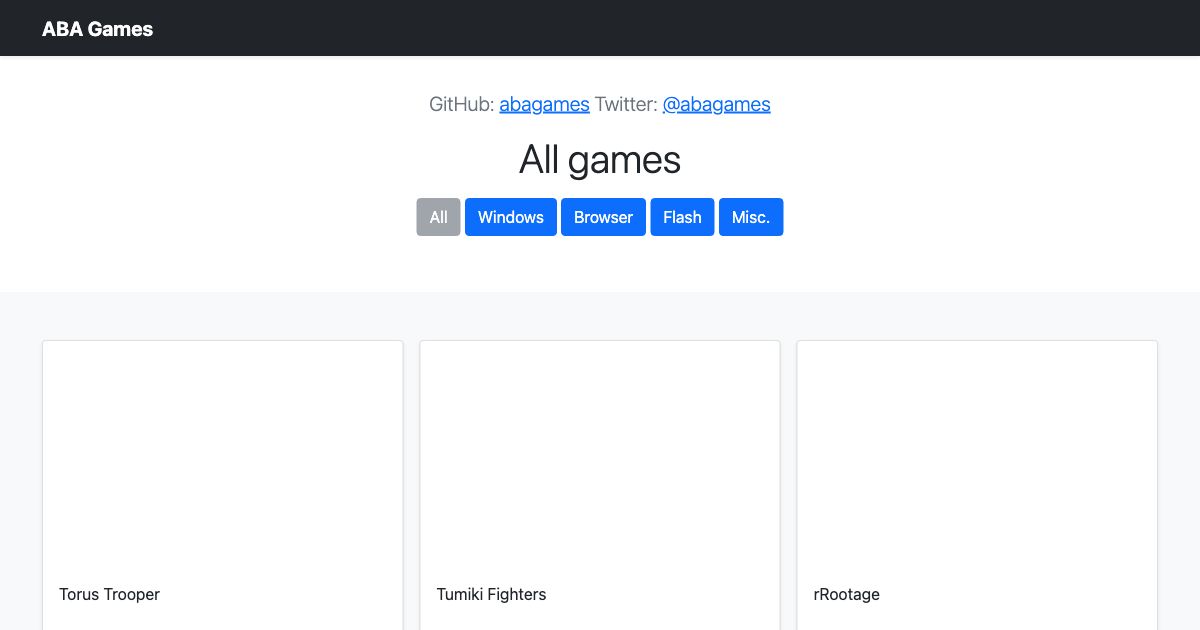Screen dimensions: 1200x630
Task: Filter games by Misc.
Action: point(751,217)
